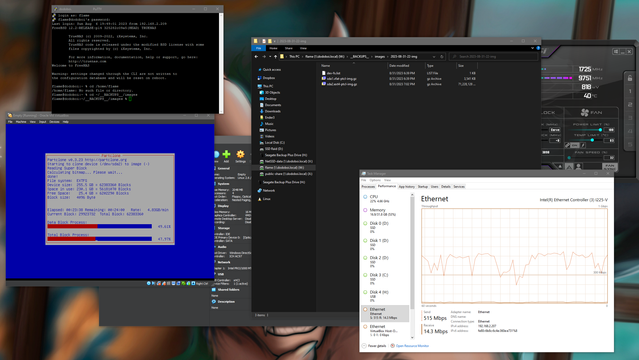This screenshot has height=360, width=639.
Task: Expand the File Explorer ribbon chevron
Action: pos(532,48)
